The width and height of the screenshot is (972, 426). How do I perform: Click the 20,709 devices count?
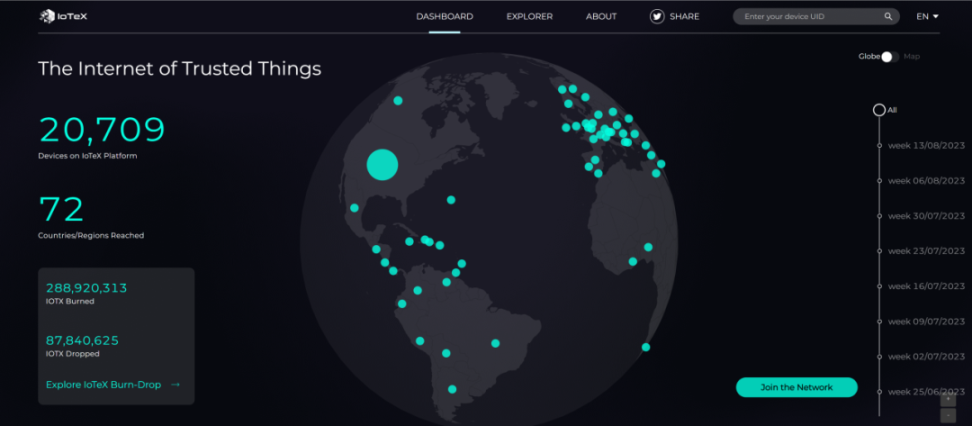coord(102,130)
